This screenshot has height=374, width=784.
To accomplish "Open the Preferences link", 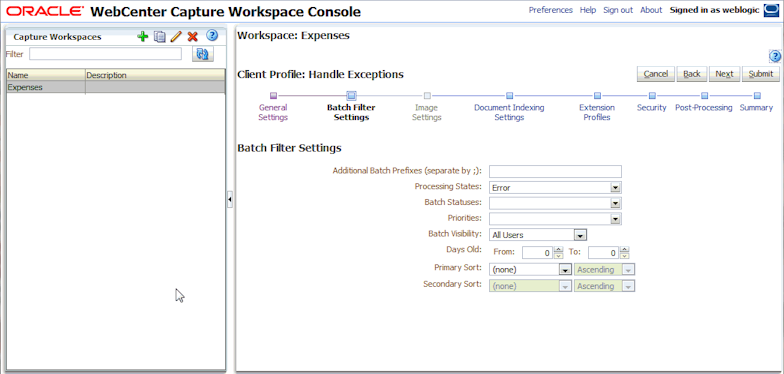I will point(550,10).
